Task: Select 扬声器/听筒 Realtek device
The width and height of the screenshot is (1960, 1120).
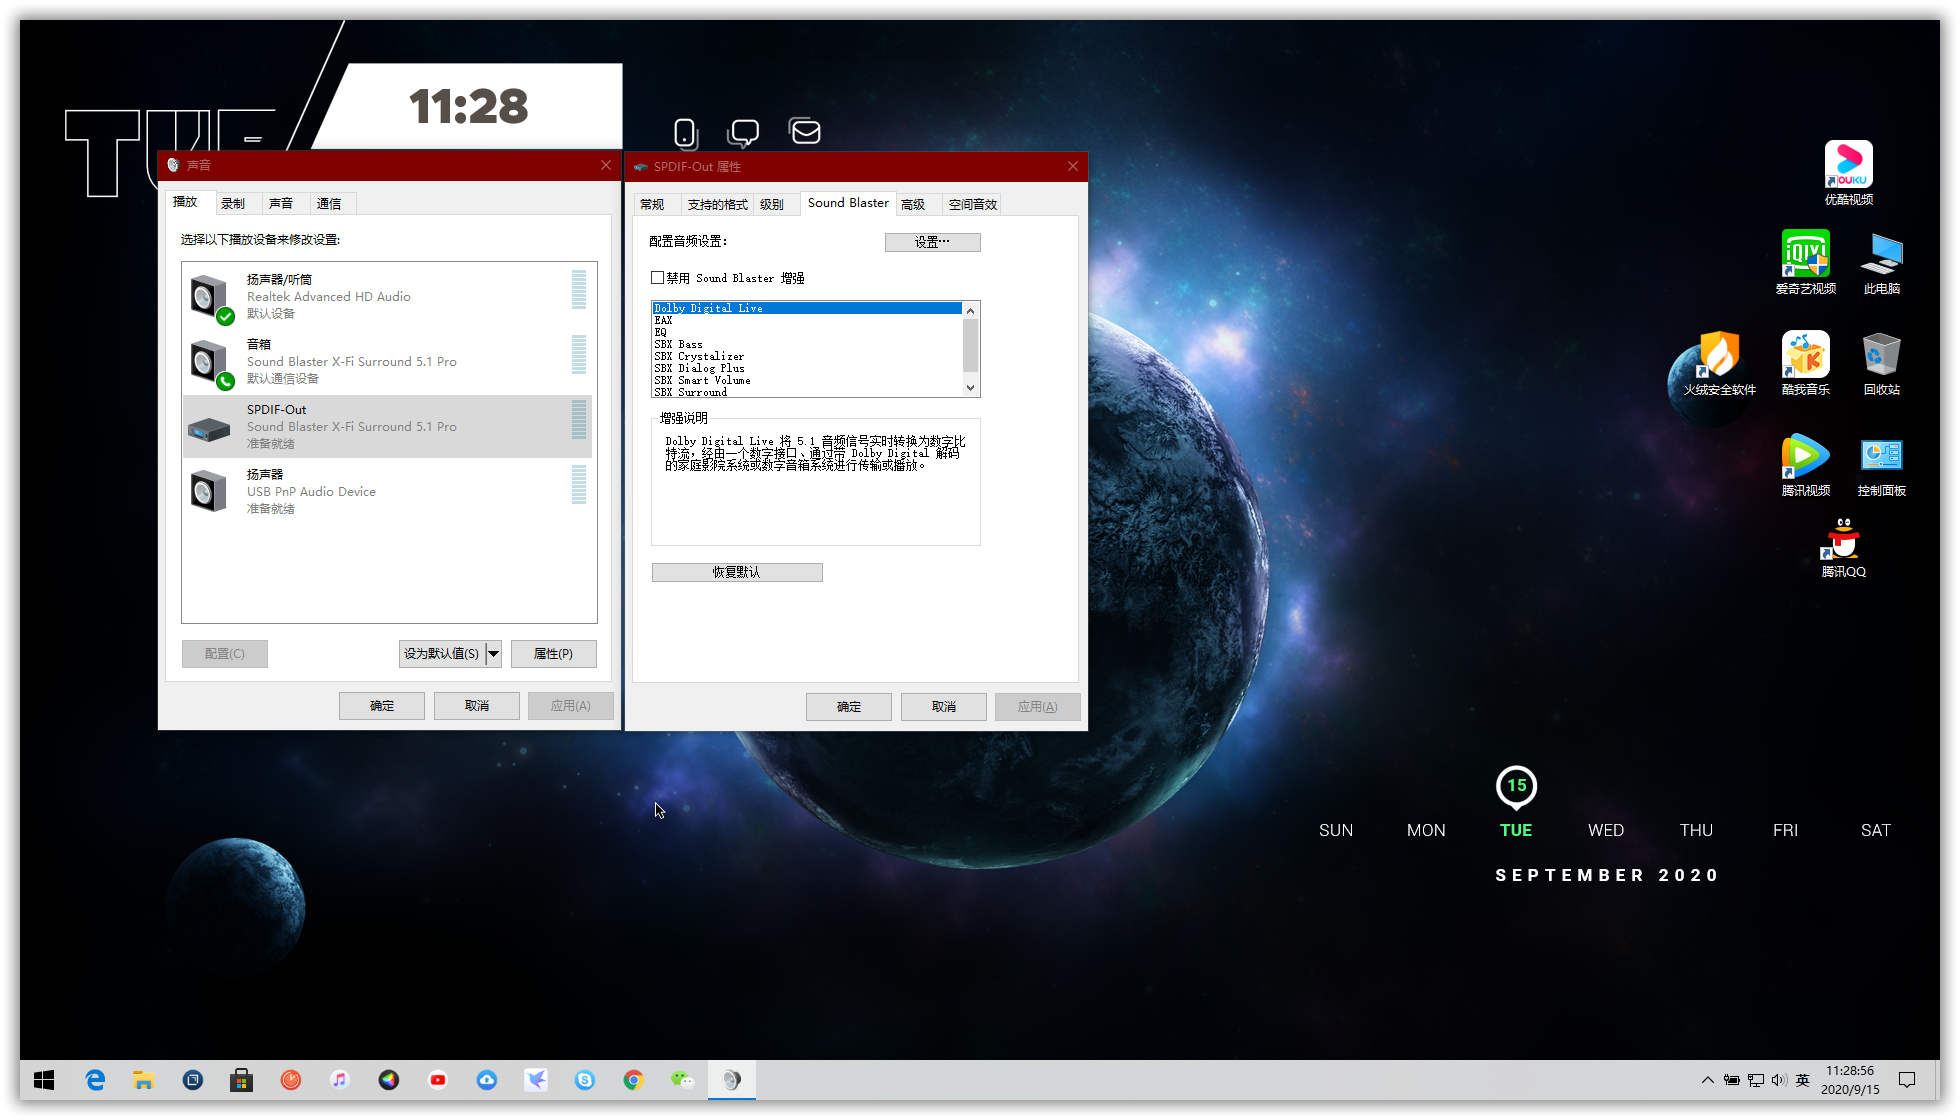Action: (387, 297)
